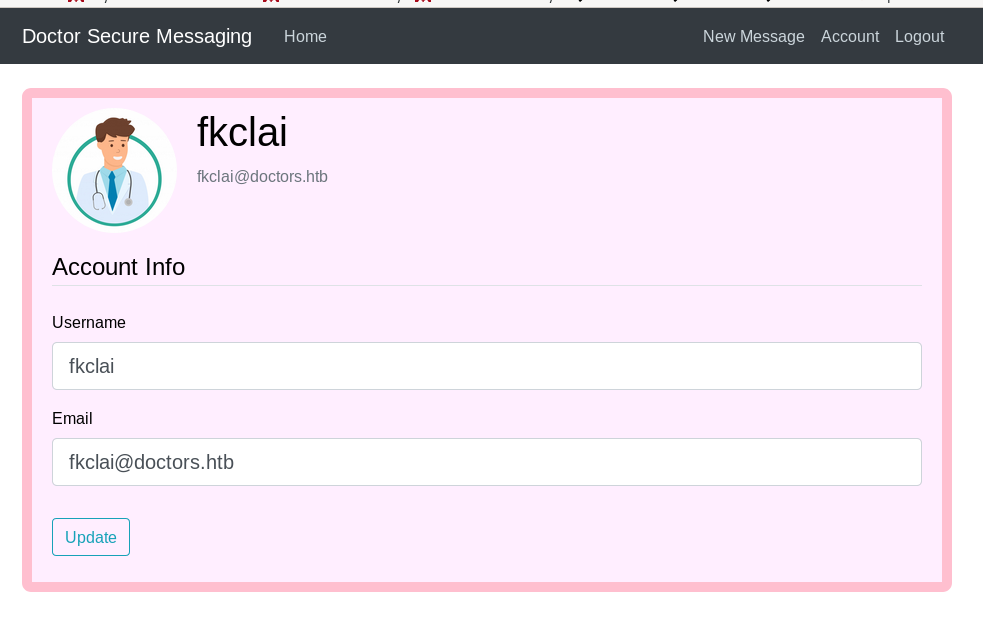This screenshot has height=632, width=983.
Task: Click the gray fkclai@doctors.htb text under the heading
Action: (x=262, y=177)
